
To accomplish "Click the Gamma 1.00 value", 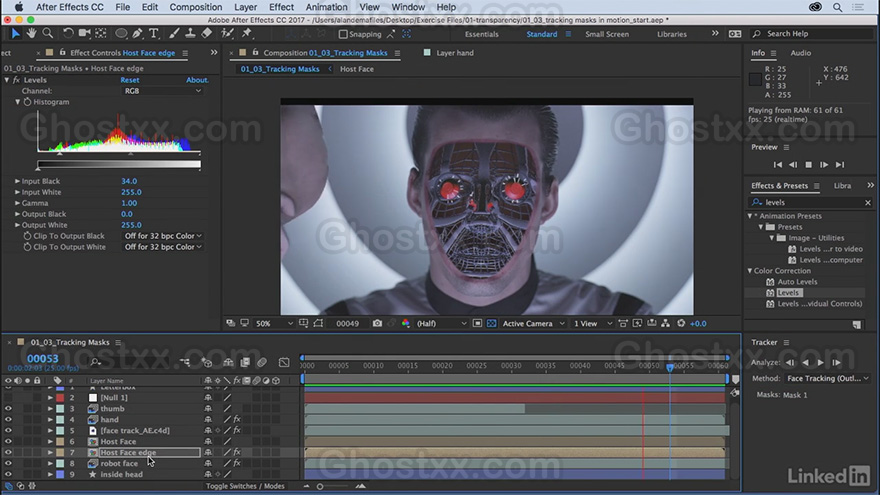I will (x=129, y=203).
